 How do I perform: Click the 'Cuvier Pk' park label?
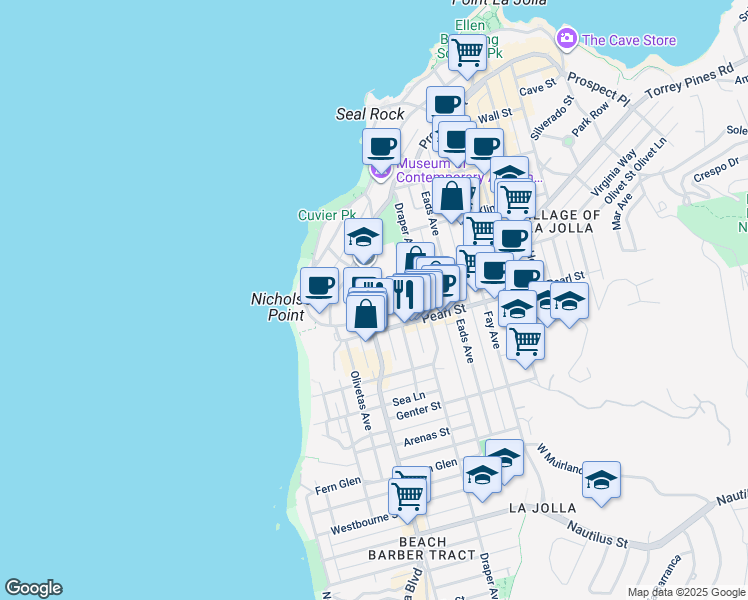tap(327, 215)
